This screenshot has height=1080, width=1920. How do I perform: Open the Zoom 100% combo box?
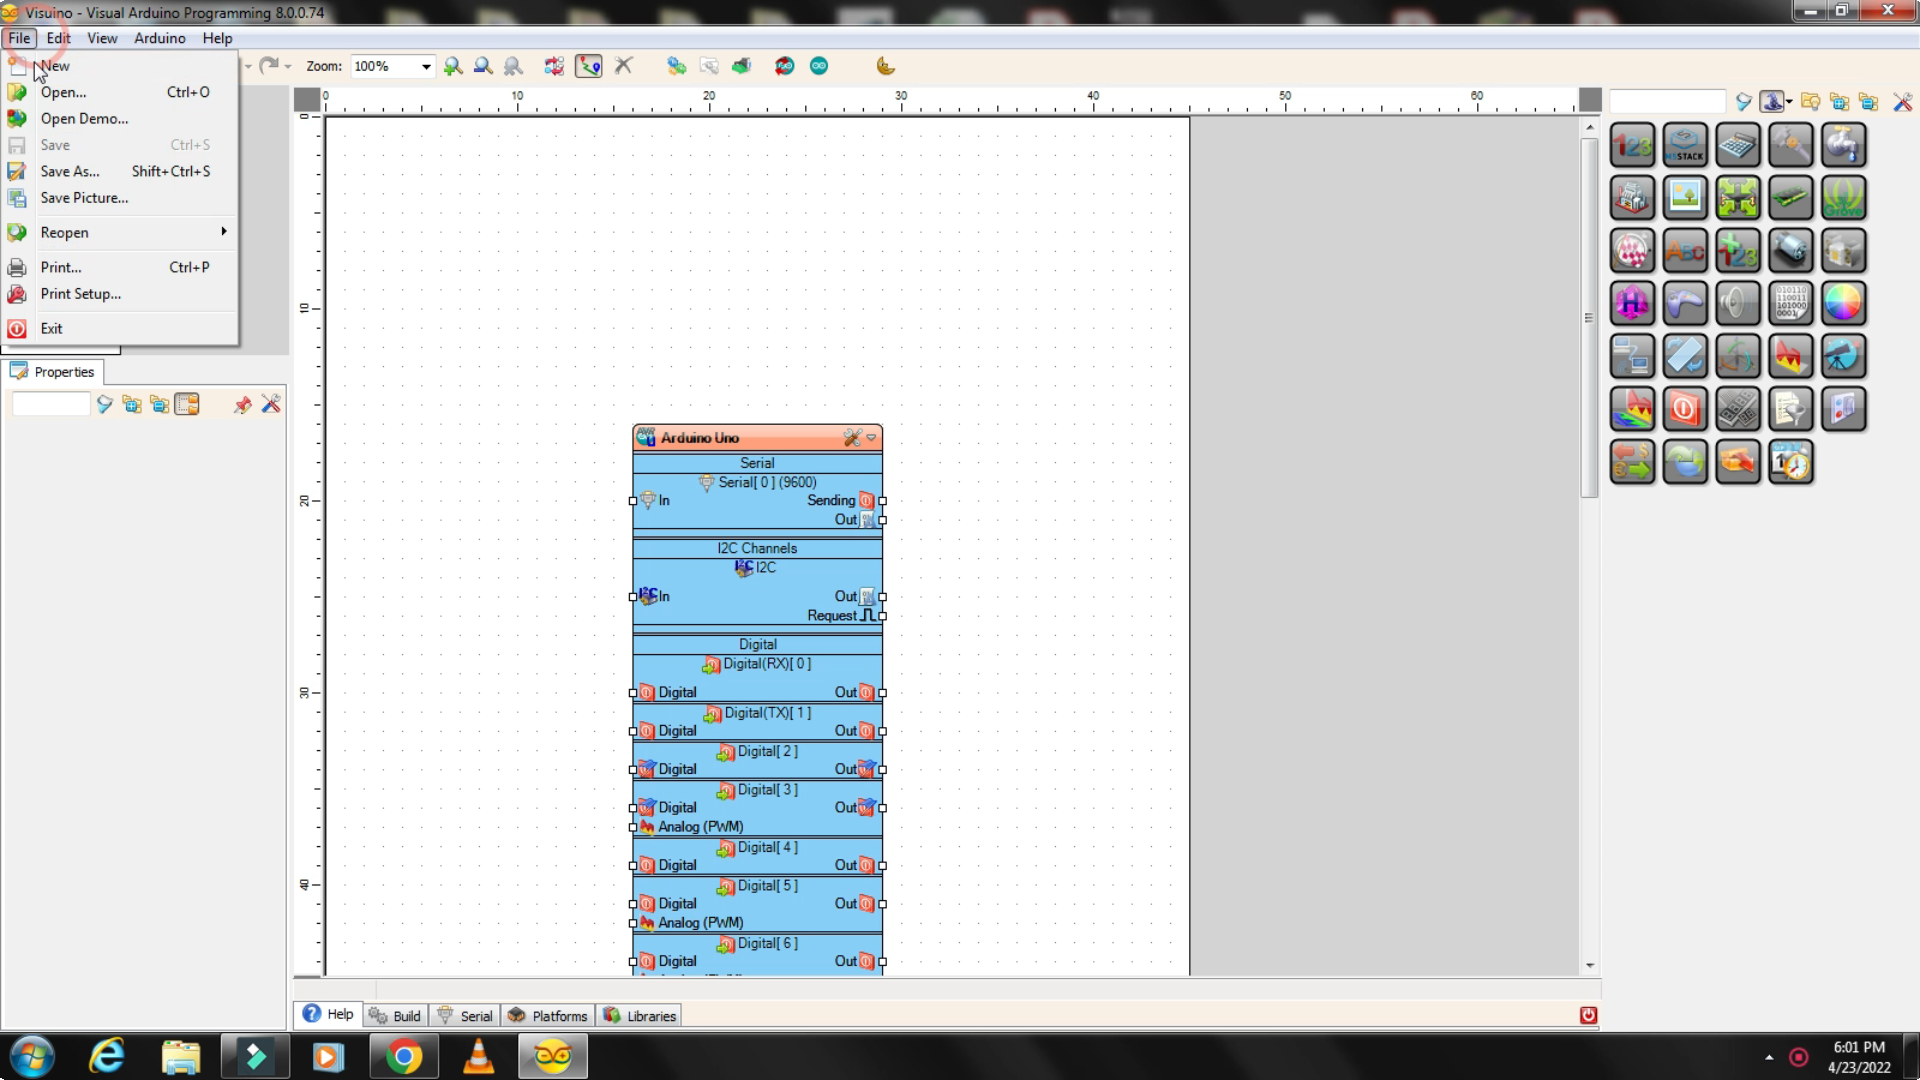[x=393, y=66]
